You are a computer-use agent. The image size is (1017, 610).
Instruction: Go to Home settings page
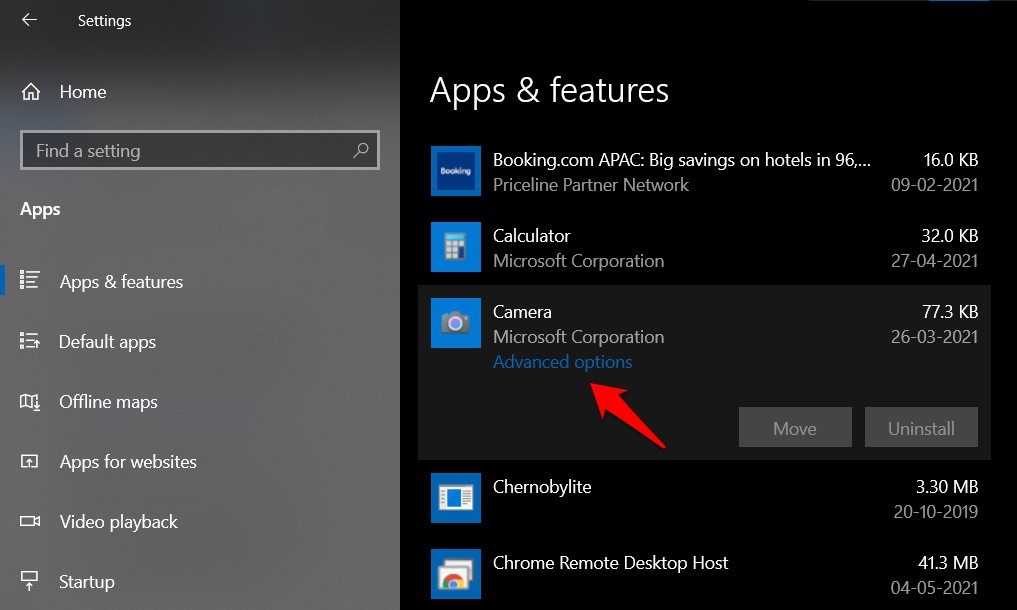[x=83, y=92]
